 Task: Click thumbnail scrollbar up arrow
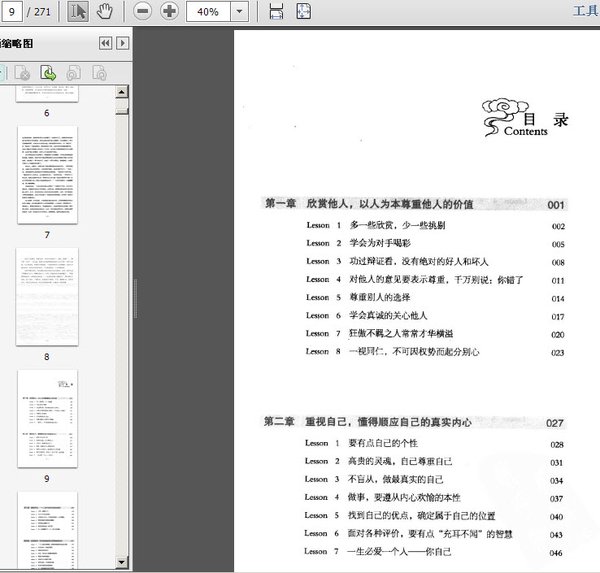(122, 92)
